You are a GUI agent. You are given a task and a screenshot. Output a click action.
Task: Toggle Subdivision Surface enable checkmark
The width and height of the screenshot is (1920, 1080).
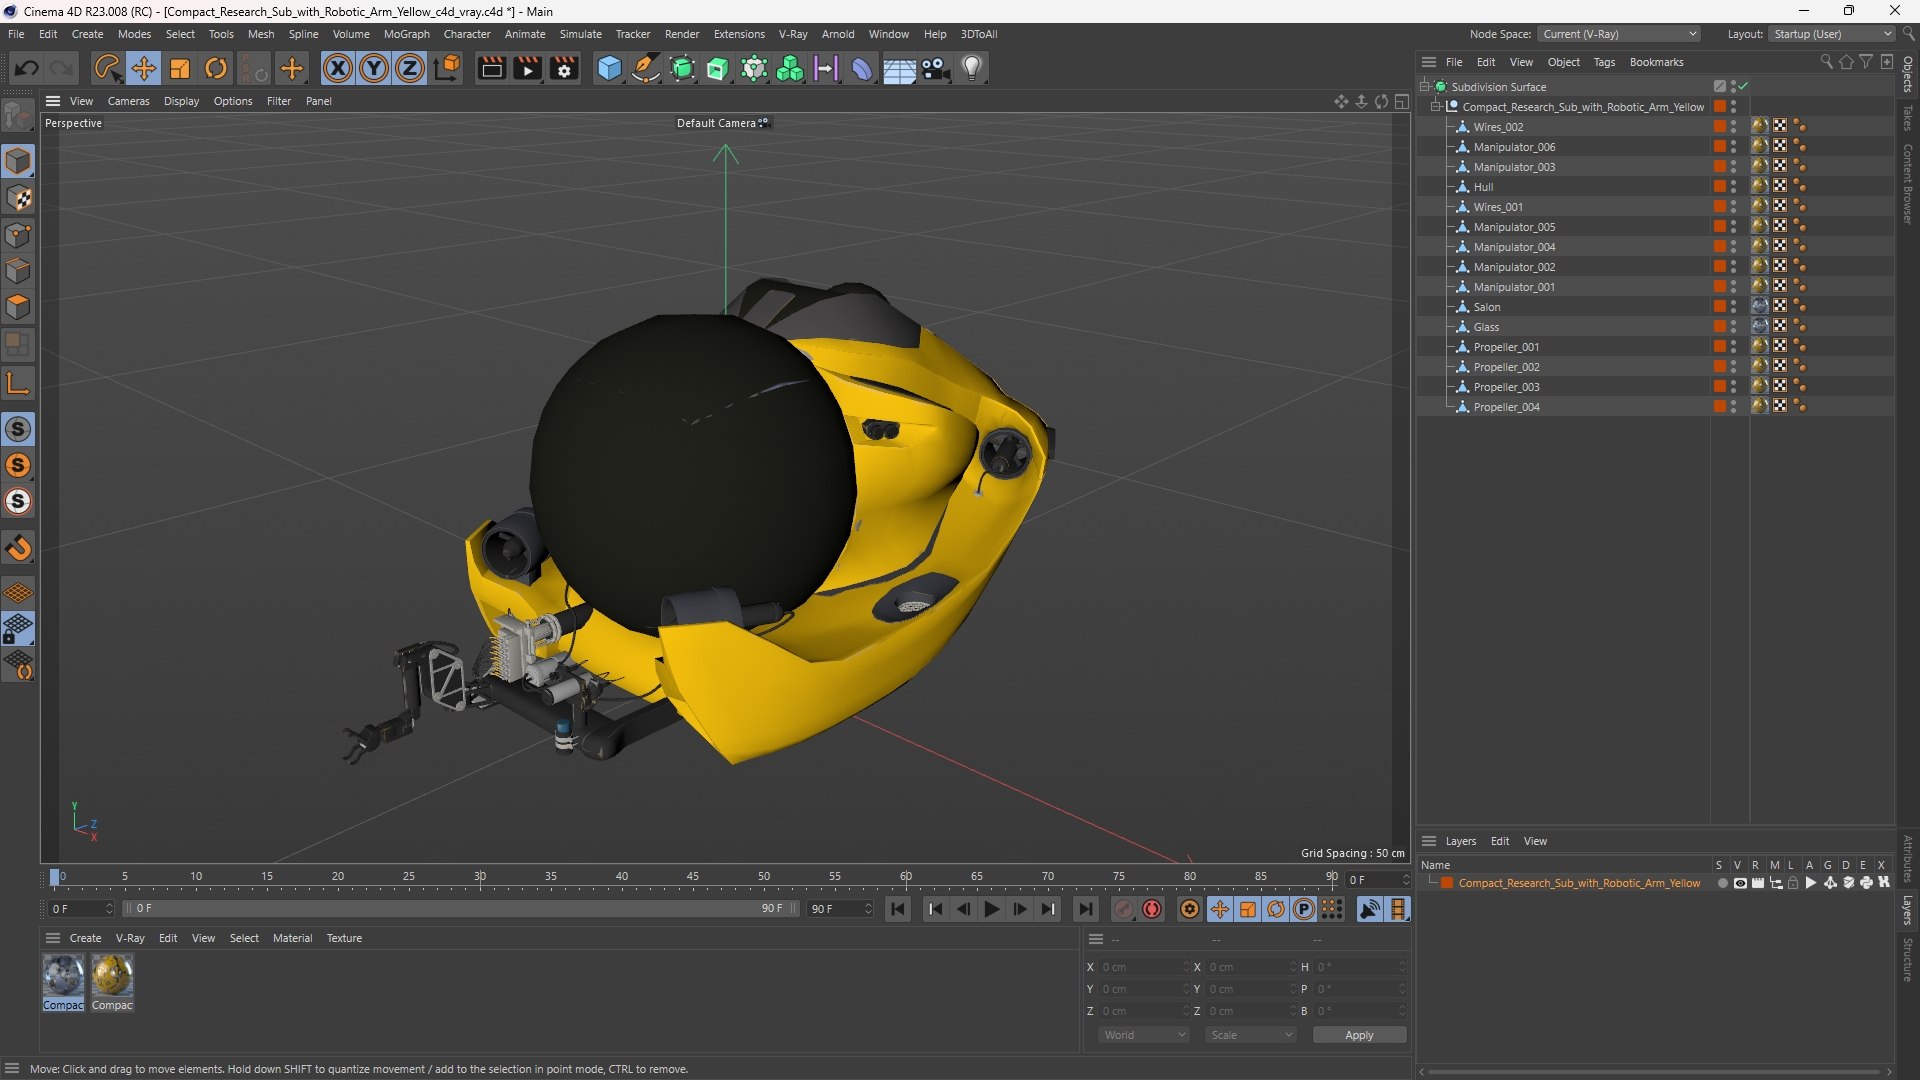tap(1743, 86)
